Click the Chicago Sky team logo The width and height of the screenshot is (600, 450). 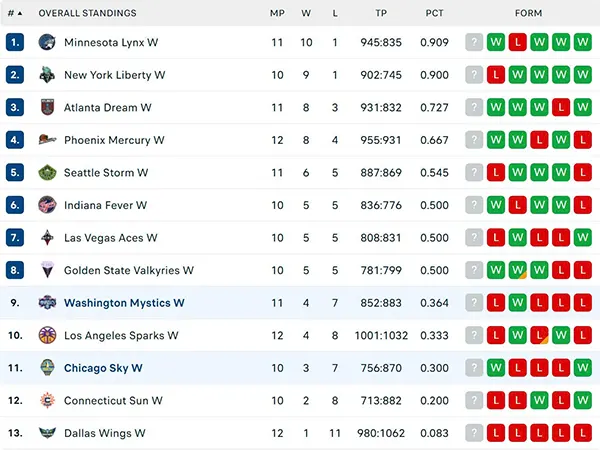pyautogui.click(x=47, y=368)
